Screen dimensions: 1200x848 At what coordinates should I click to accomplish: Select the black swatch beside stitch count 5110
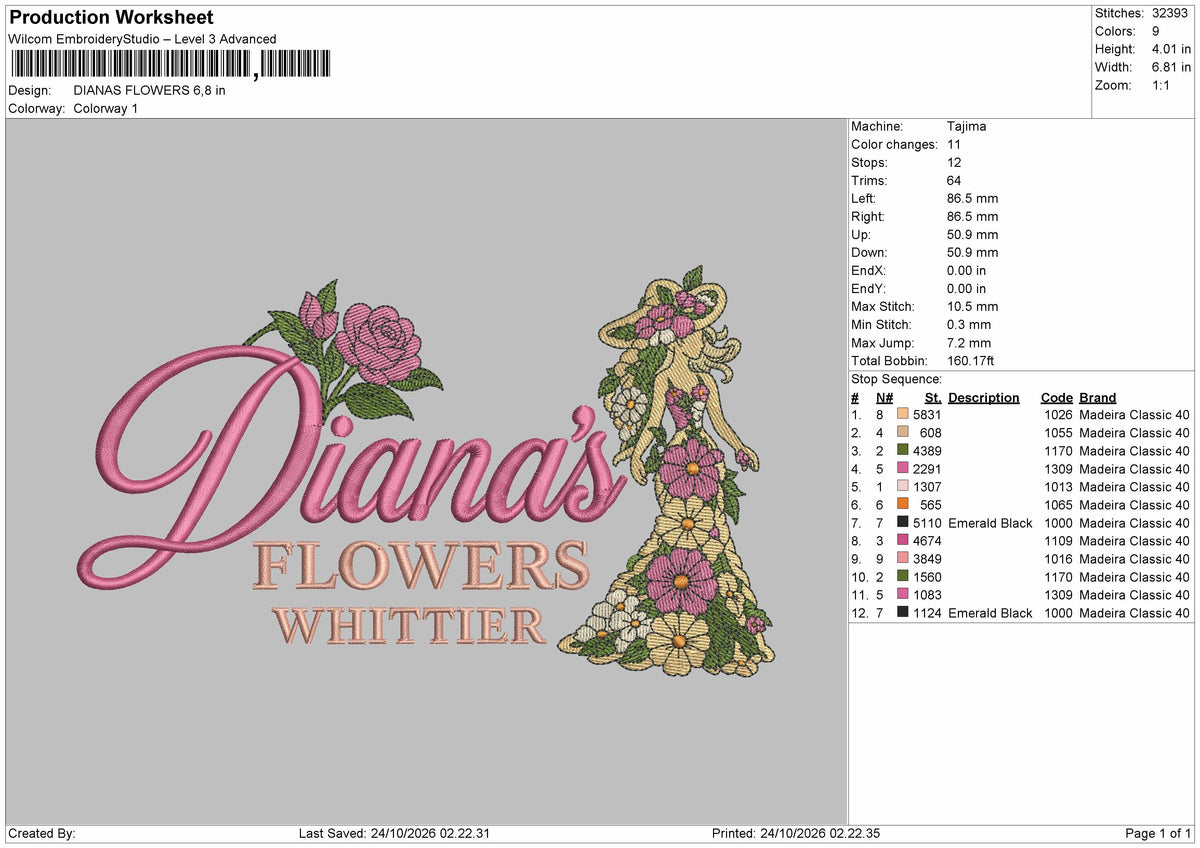point(903,523)
